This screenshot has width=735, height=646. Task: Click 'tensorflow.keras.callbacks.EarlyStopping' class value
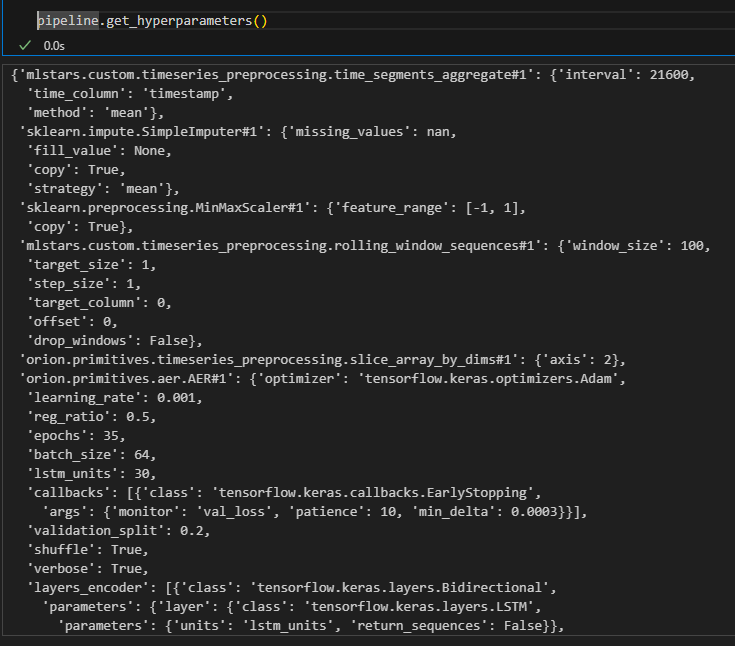tap(373, 493)
